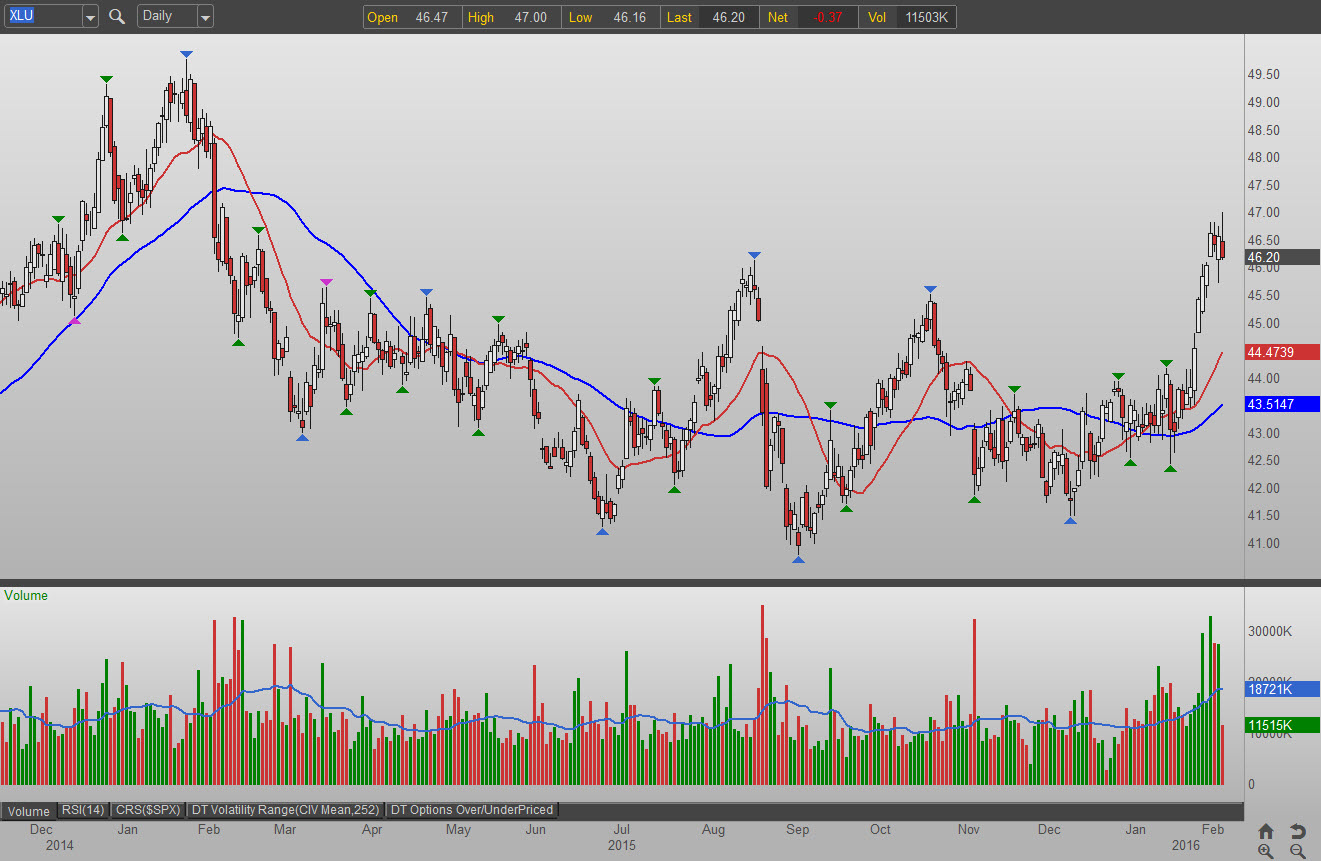This screenshot has width=1321, height=861.
Task: Reset chart view with the home icon
Action: 1266,831
